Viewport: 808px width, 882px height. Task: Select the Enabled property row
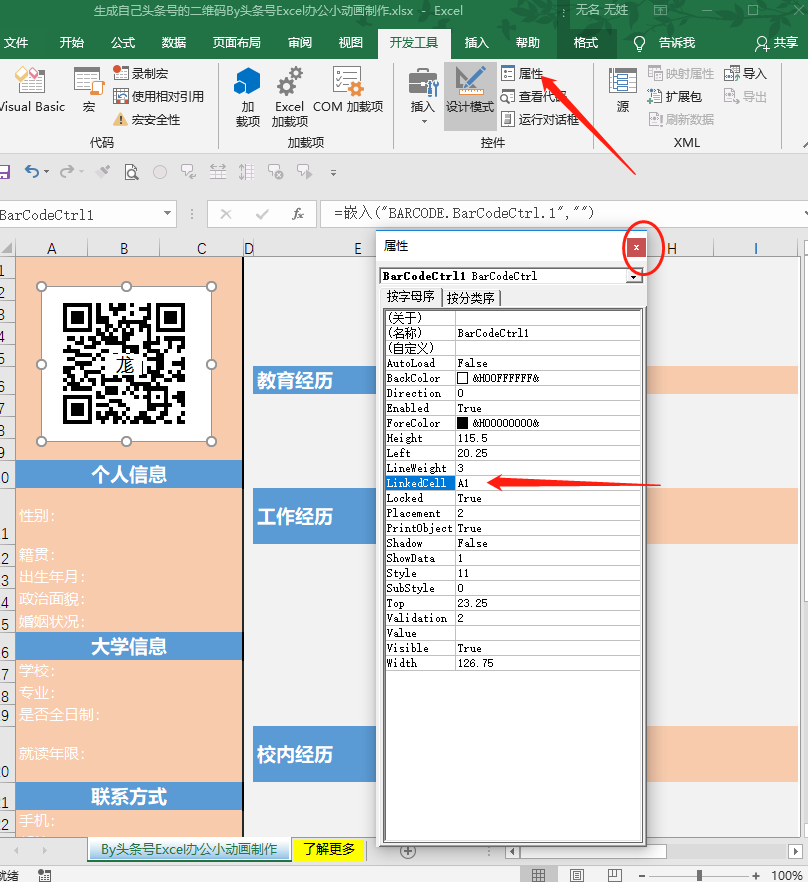pyautogui.click(x=513, y=408)
